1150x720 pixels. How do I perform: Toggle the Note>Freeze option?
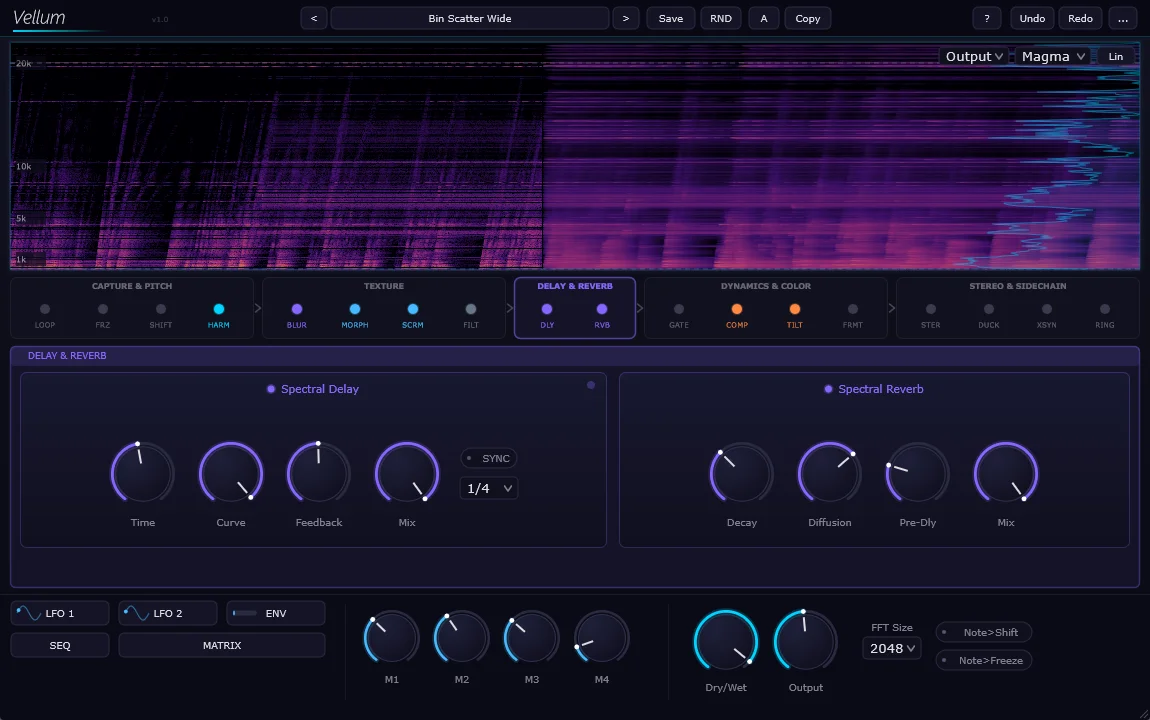tap(984, 661)
